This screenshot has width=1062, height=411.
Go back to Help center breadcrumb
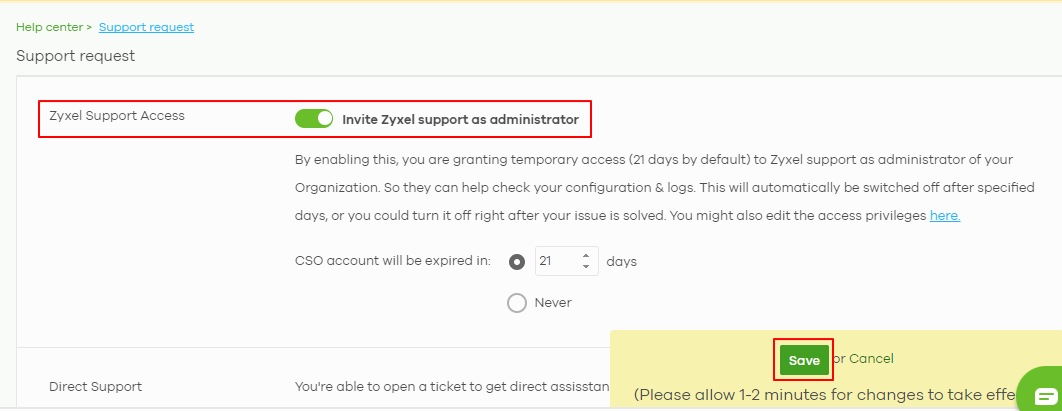[49, 27]
